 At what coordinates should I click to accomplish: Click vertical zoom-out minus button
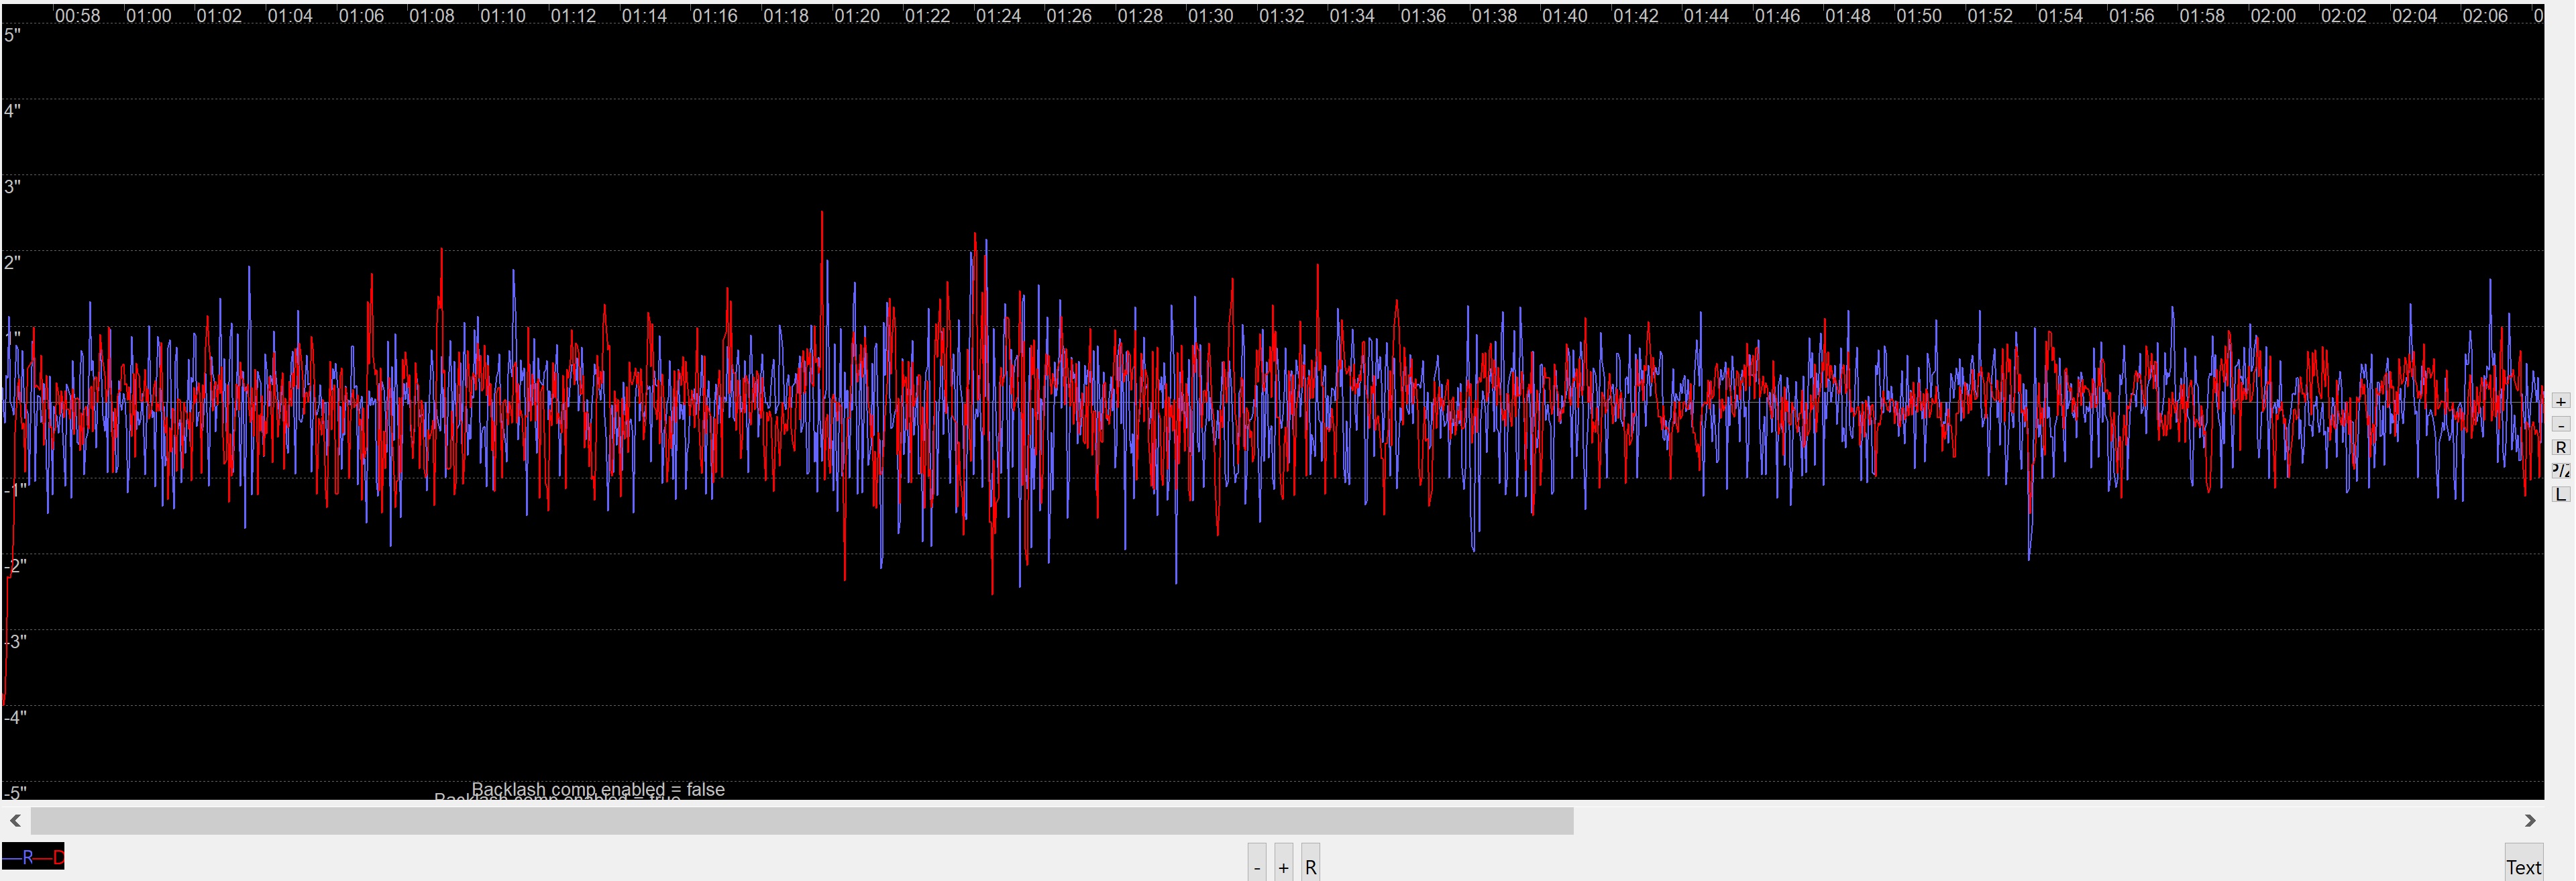point(2560,424)
